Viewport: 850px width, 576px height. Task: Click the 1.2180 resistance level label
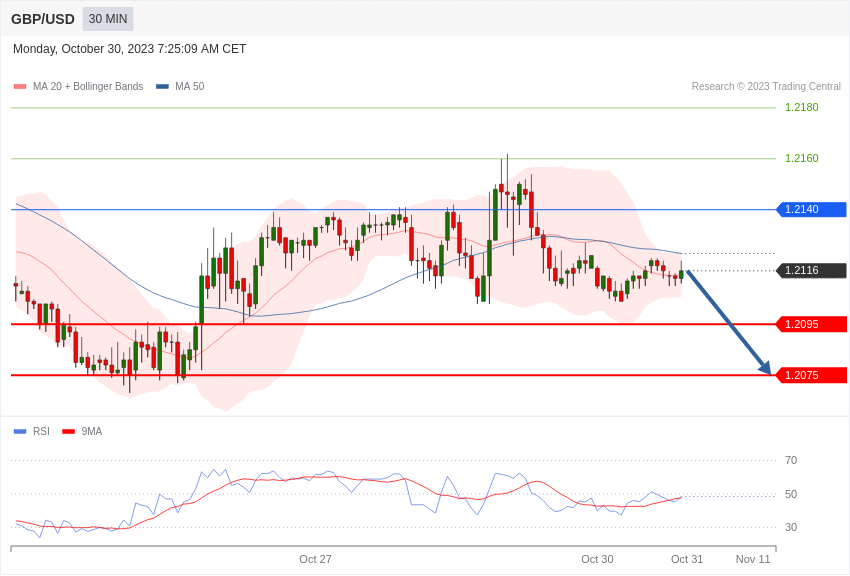click(x=802, y=107)
